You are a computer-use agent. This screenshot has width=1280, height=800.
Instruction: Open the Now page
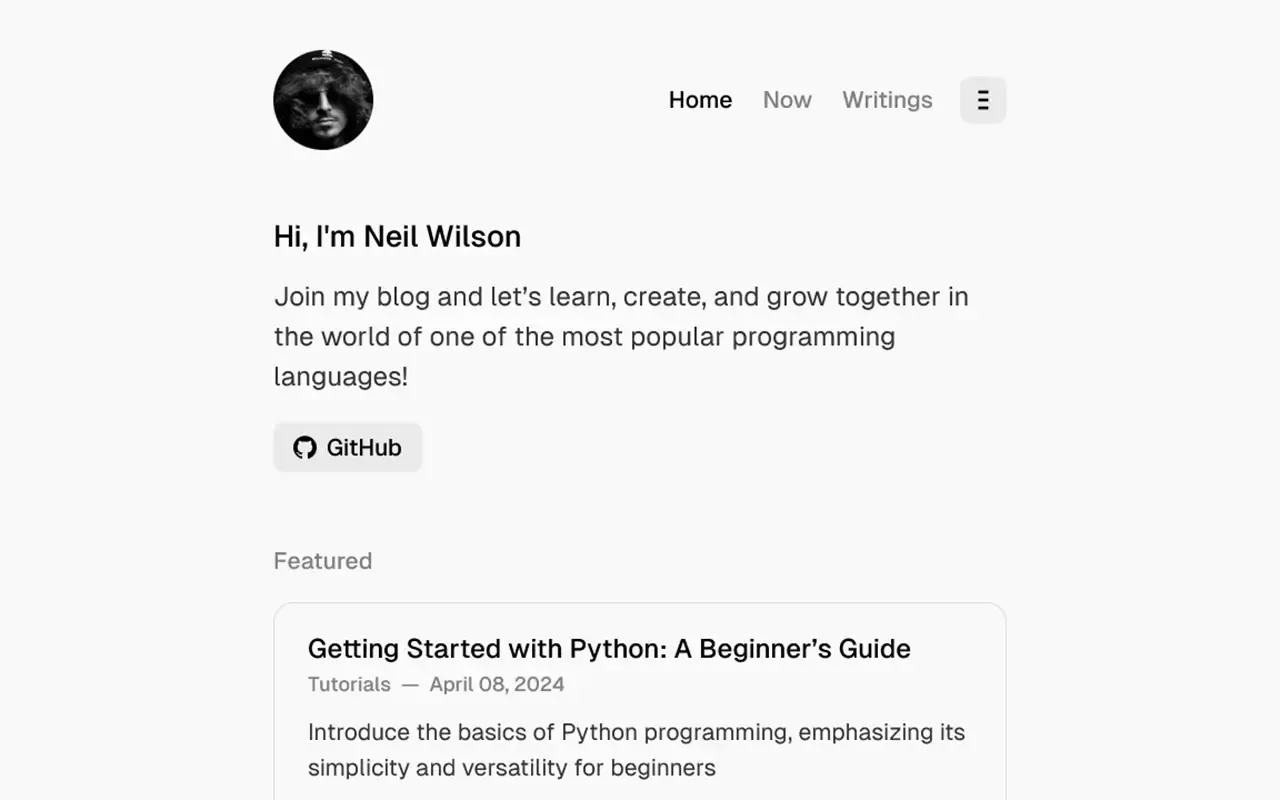[x=787, y=100]
